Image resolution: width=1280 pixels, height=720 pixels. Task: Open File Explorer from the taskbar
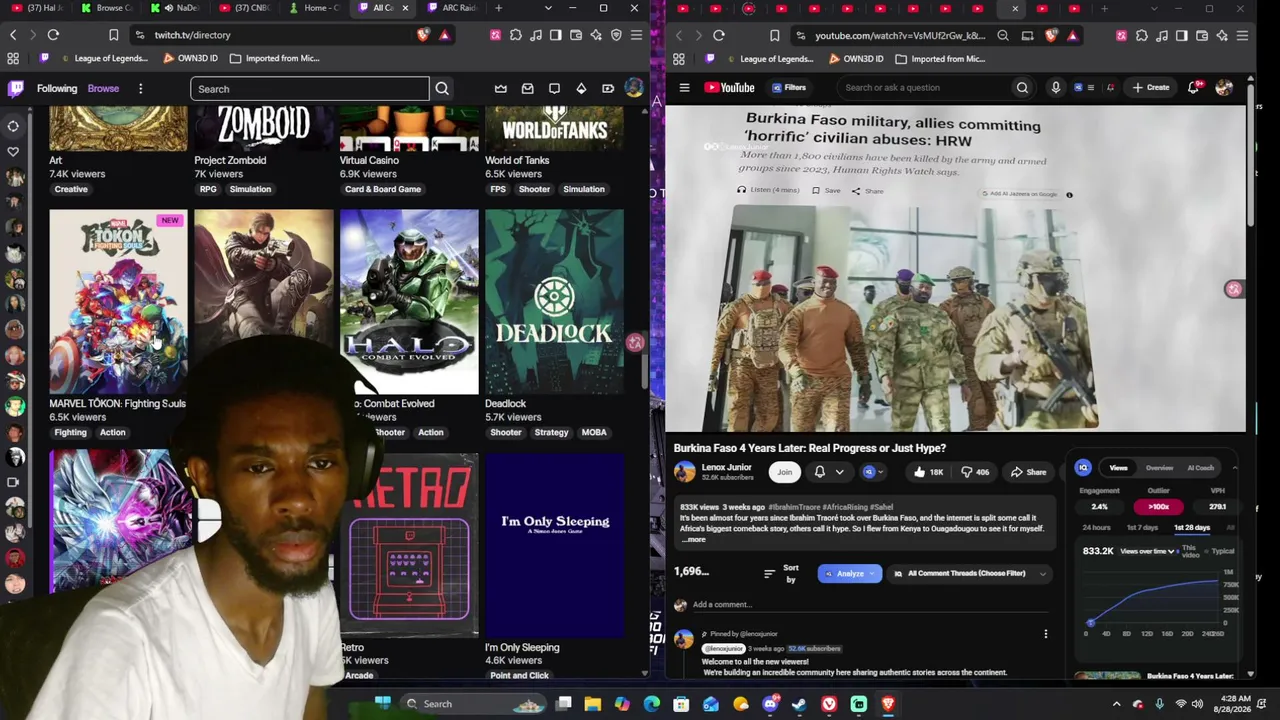click(x=593, y=704)
